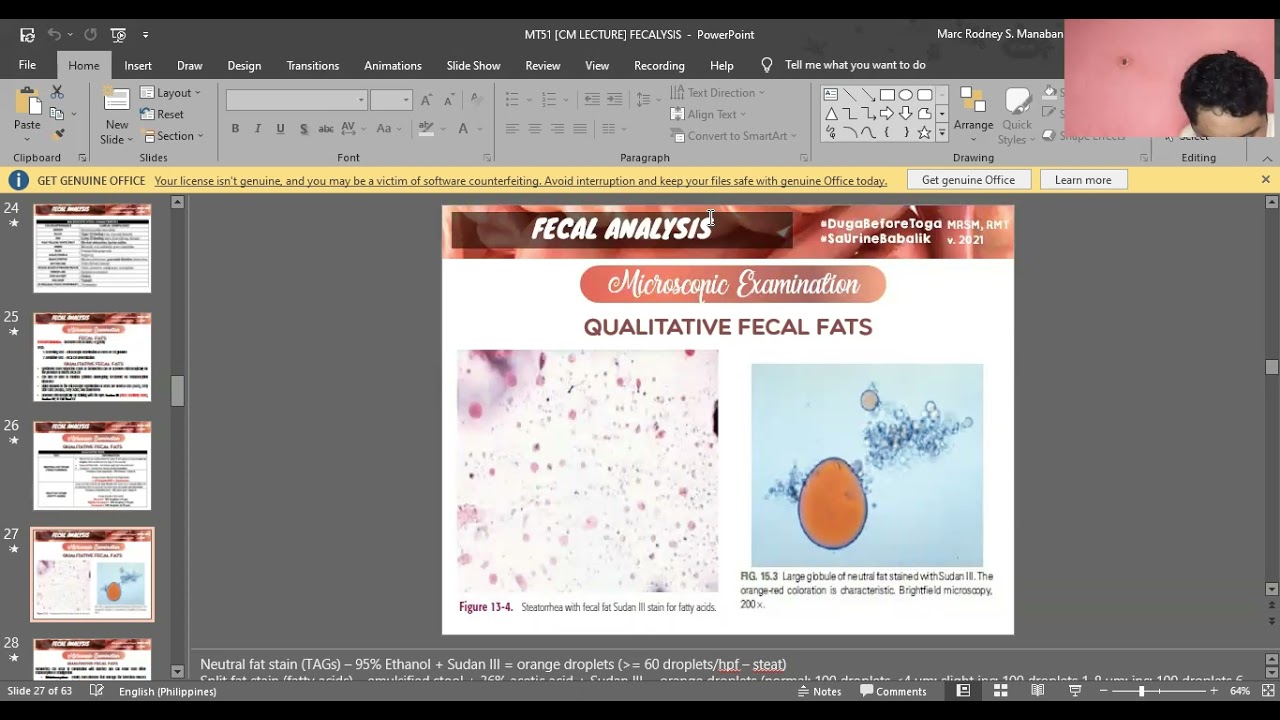This screenshot has height=720, width=1280.
Task: Pick the rectangle shape in the shapes gallery
Action: tap(887, 95)
